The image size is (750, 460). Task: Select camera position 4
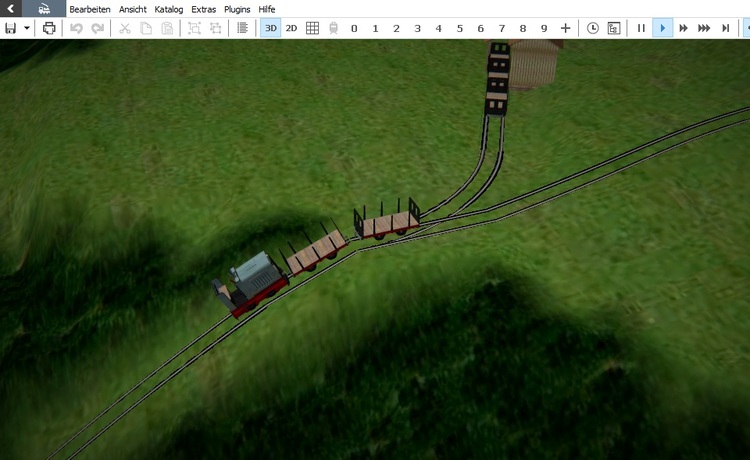[439, 28]
